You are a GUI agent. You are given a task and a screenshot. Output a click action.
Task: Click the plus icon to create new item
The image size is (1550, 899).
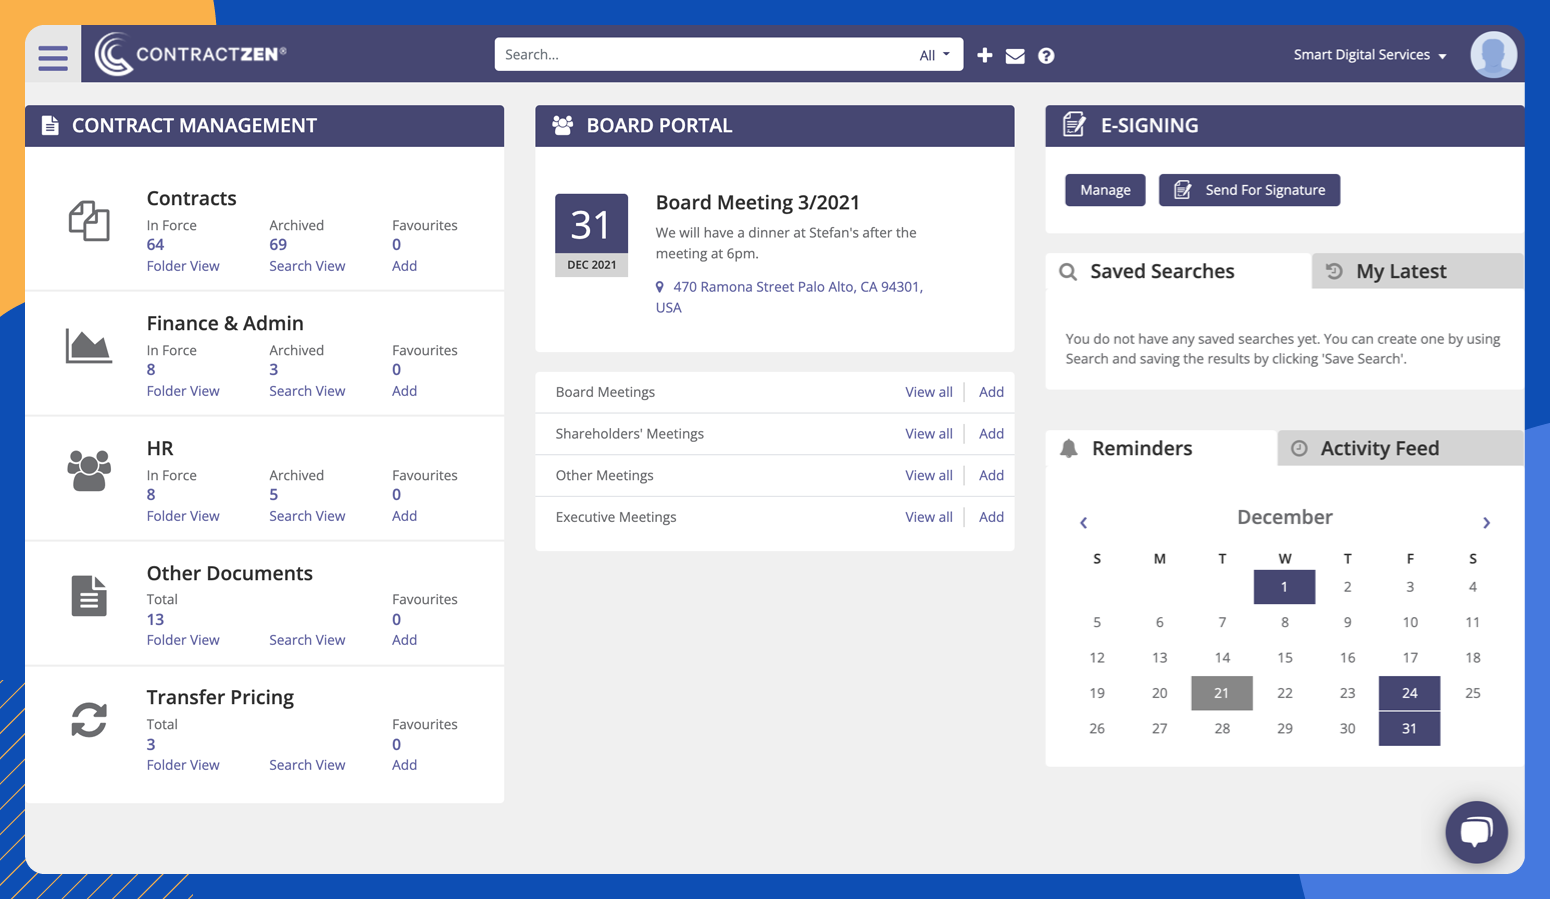[x=984, y=55]
